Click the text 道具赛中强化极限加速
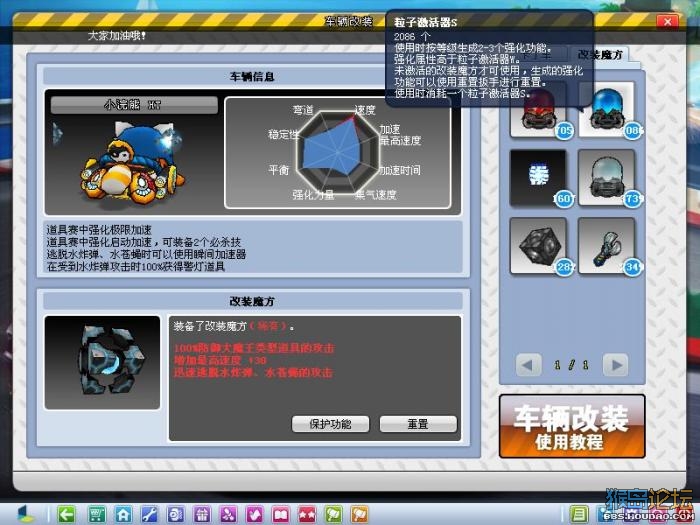 (x=99, y=230)
